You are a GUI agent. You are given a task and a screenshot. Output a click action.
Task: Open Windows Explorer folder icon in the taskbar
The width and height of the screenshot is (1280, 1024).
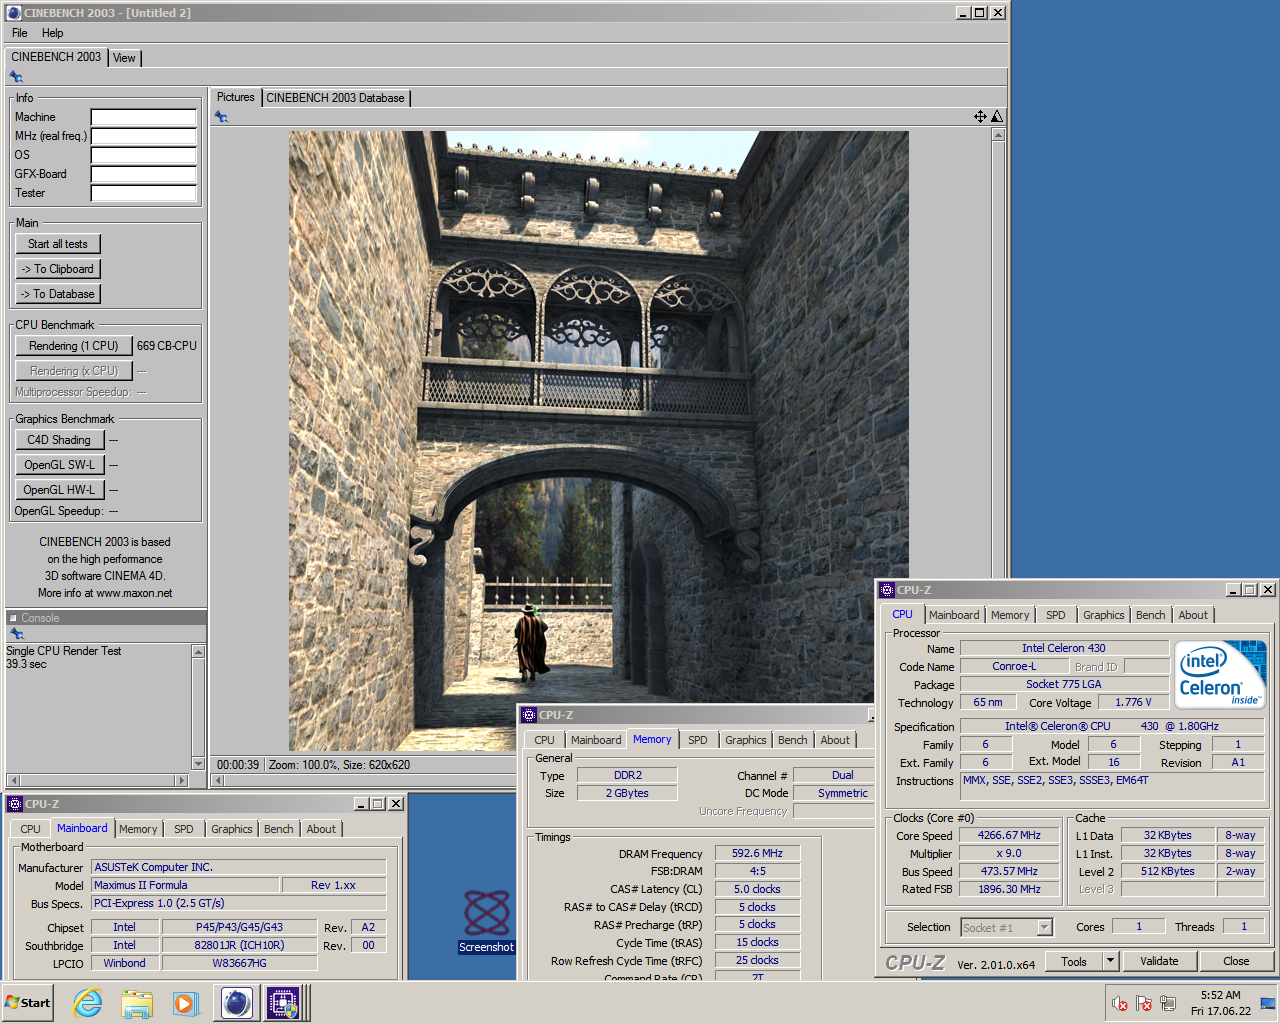(137, 1003)
